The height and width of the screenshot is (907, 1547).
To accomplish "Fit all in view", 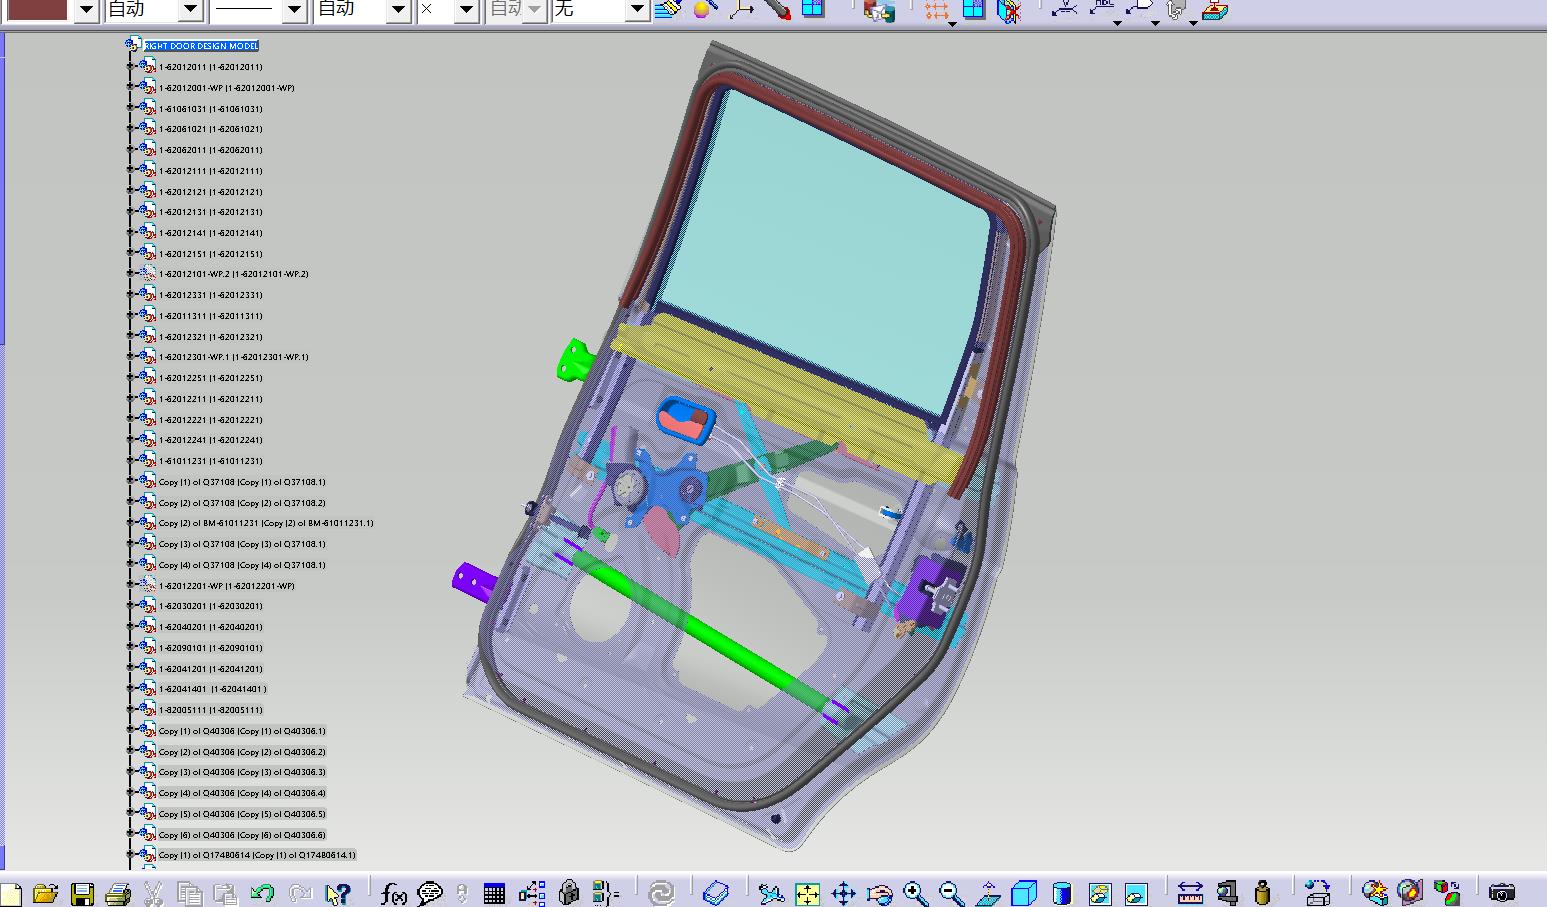I will (807, 892).
